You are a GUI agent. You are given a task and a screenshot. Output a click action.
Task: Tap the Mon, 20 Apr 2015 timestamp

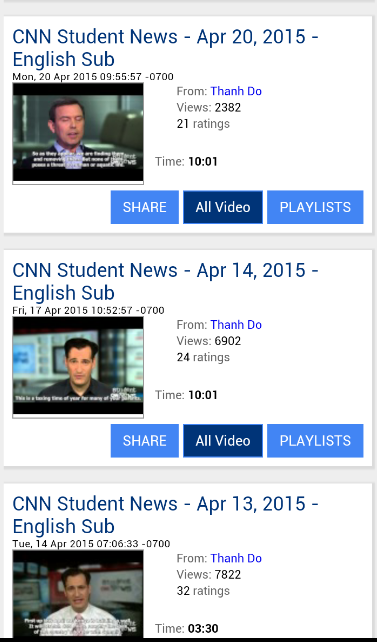tap(93, 77)
